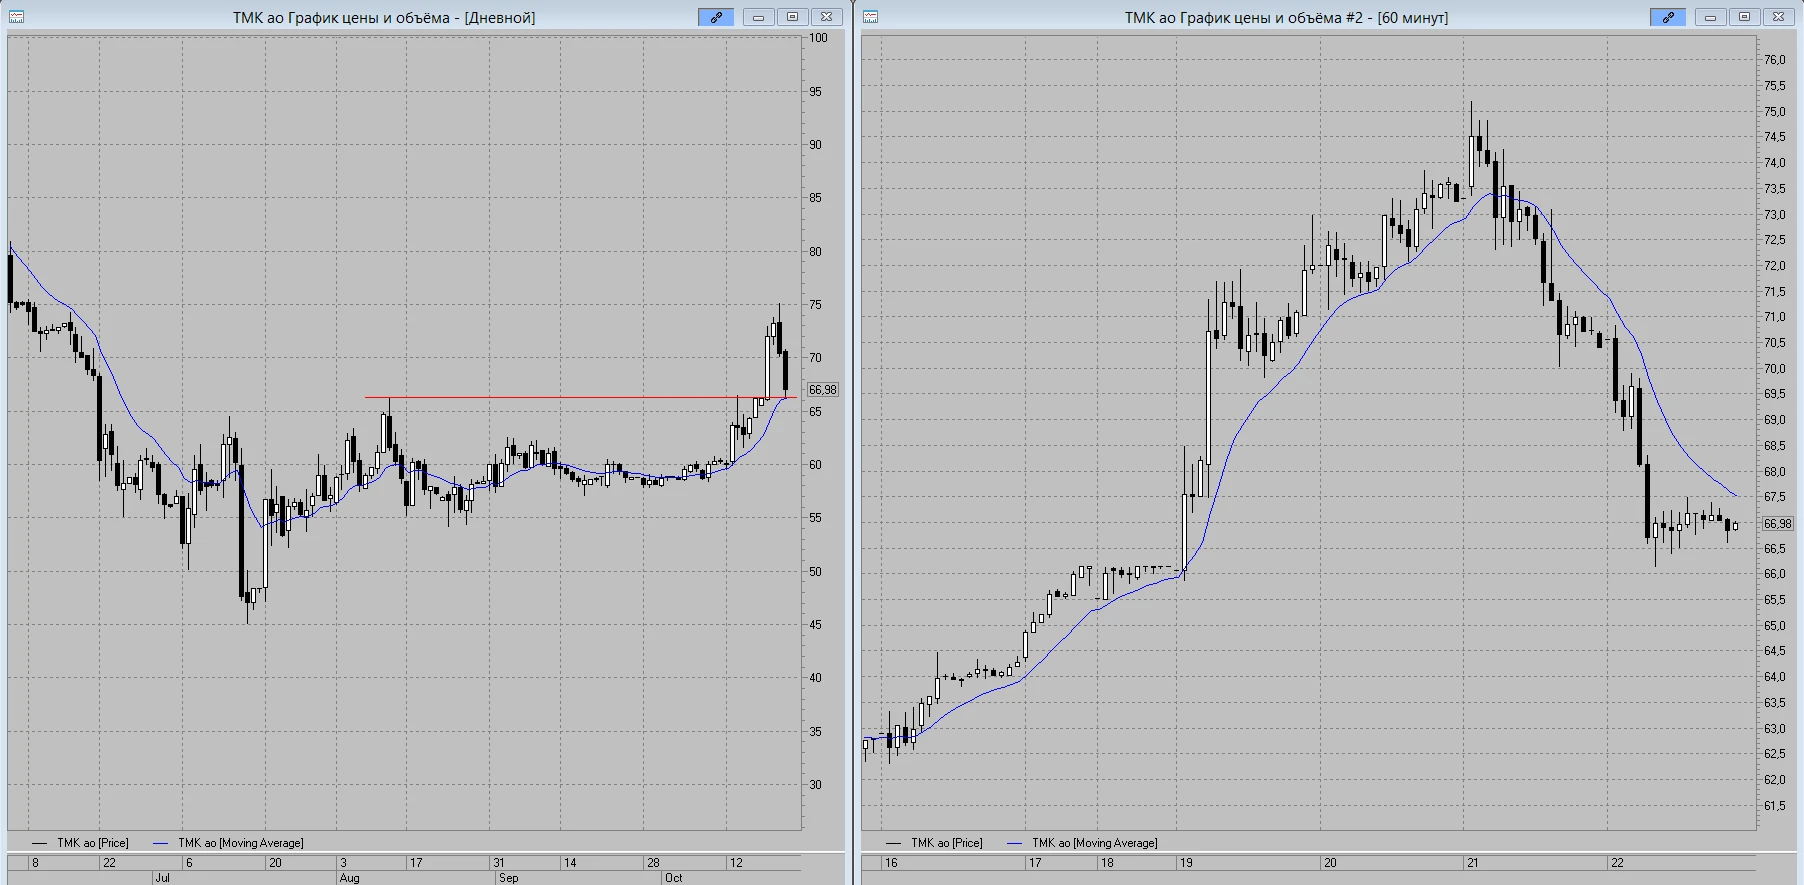Image resolution: width=1804 pixels, height=885 pixels.
Task: Click date 8 on the daily time axis
Action: (x=35, y=862)
